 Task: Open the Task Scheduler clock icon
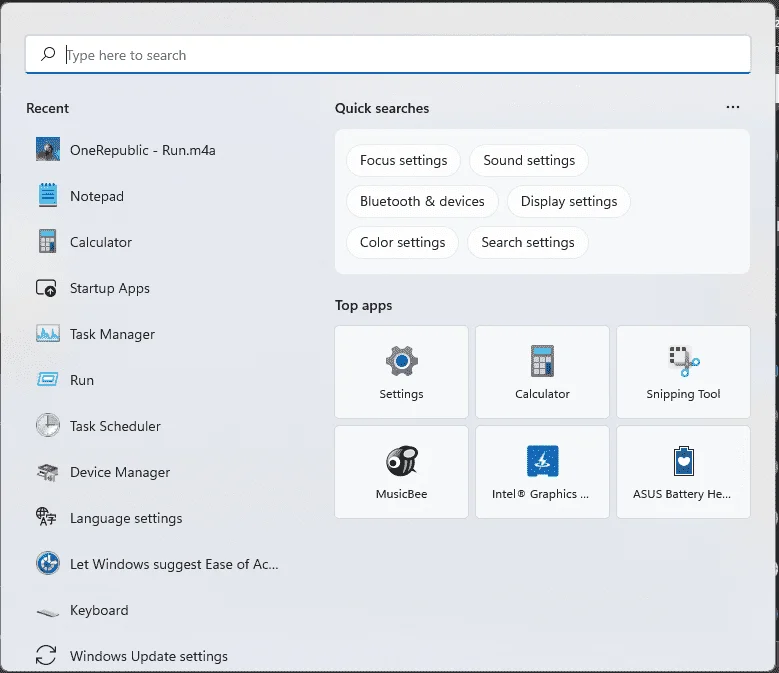pos(48,426)
